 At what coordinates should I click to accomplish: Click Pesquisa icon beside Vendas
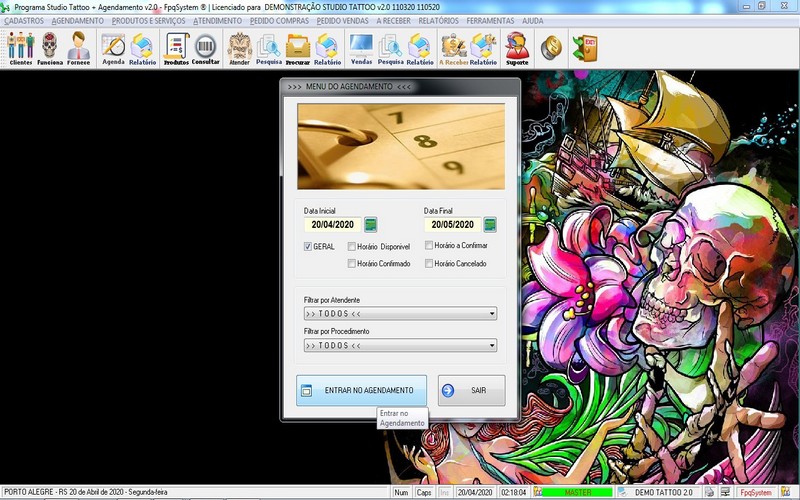click(x=390, y=48)
